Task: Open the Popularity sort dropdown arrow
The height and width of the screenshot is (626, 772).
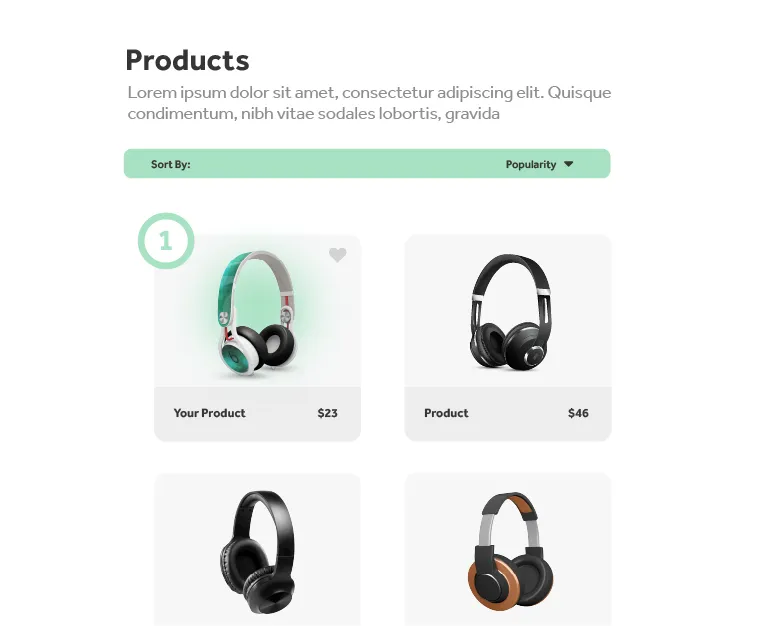Action: (569, 164)
